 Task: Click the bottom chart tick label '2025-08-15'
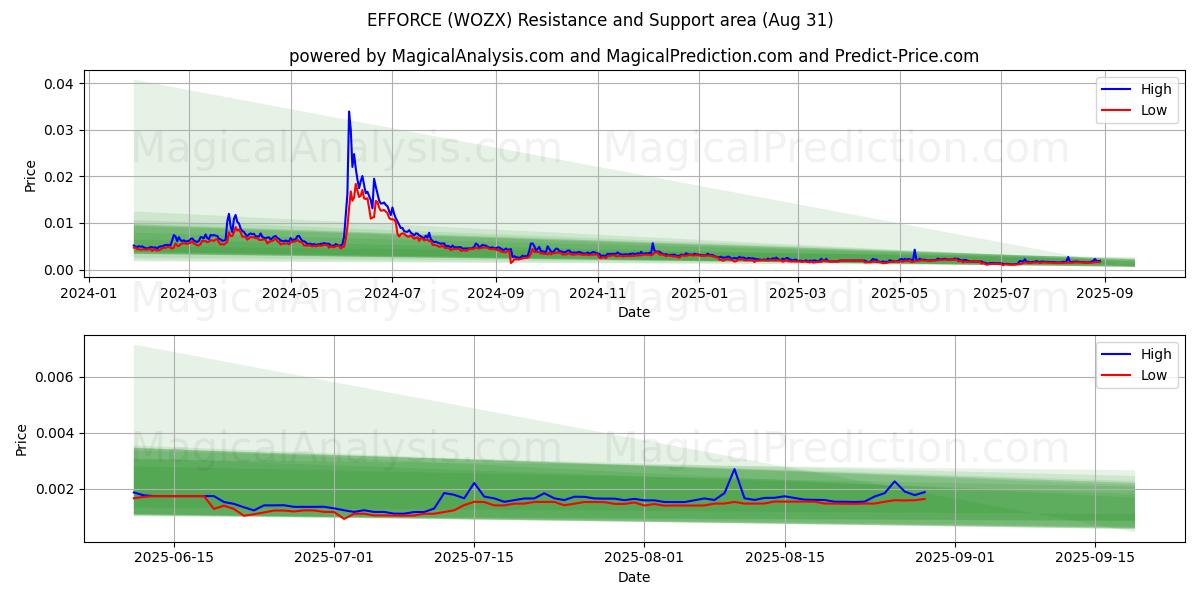784,558
